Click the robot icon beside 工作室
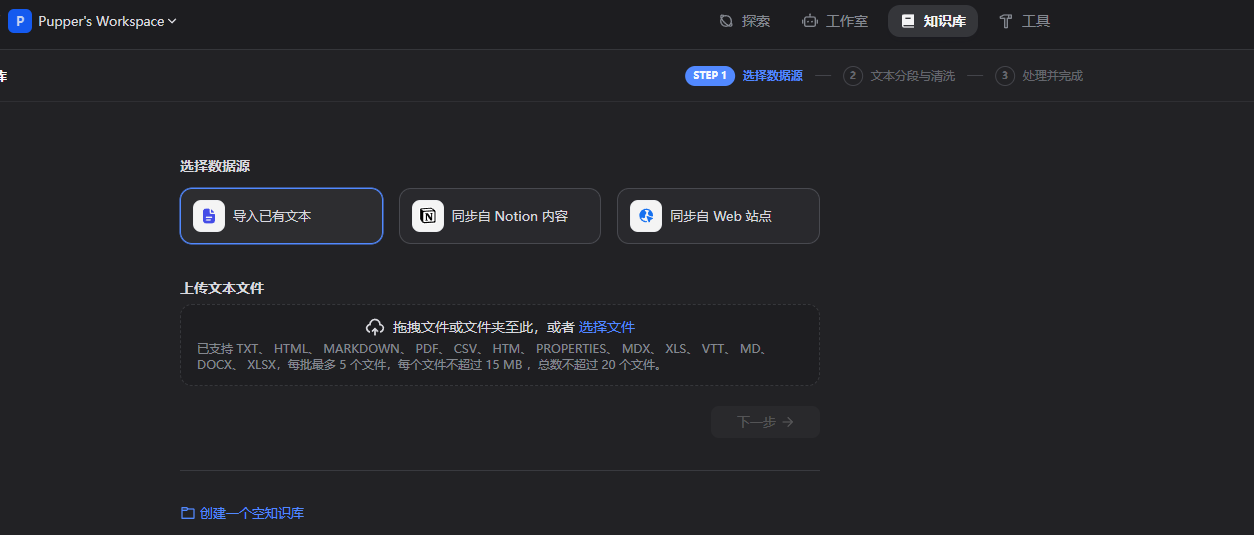This screenshot has height=535, width=1254. [x=810, y=21]
